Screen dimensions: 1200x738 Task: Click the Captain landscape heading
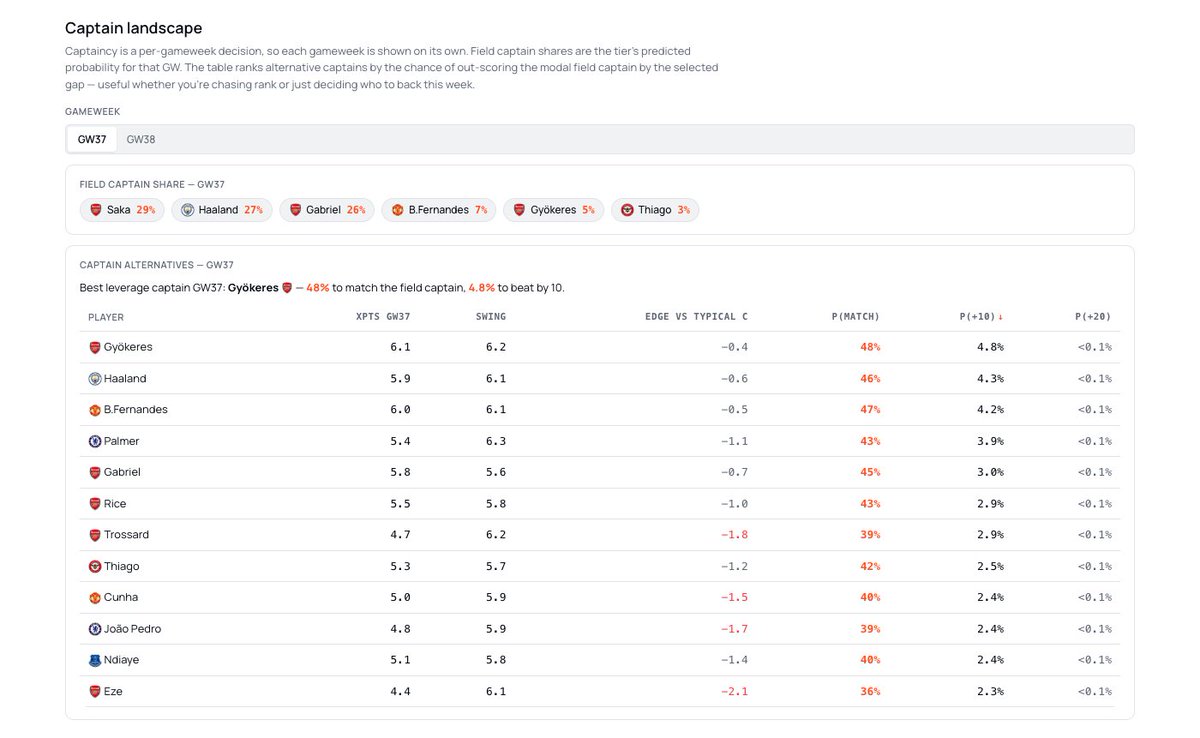[133, 28]
